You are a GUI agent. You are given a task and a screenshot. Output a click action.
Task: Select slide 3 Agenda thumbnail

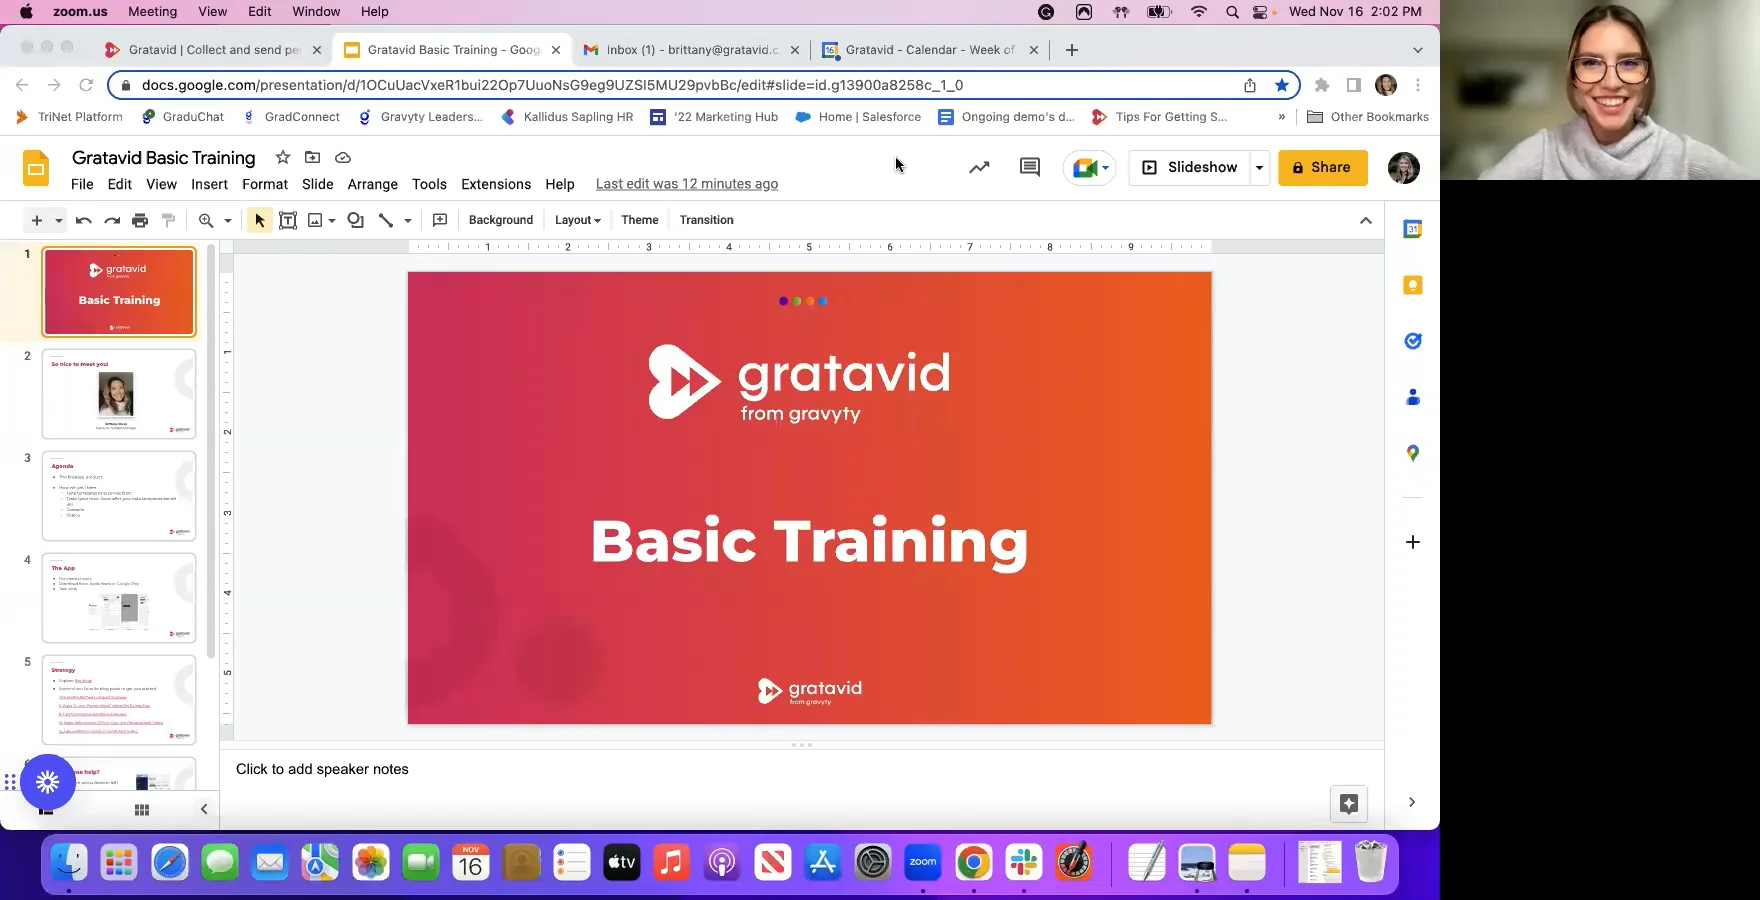119,496
